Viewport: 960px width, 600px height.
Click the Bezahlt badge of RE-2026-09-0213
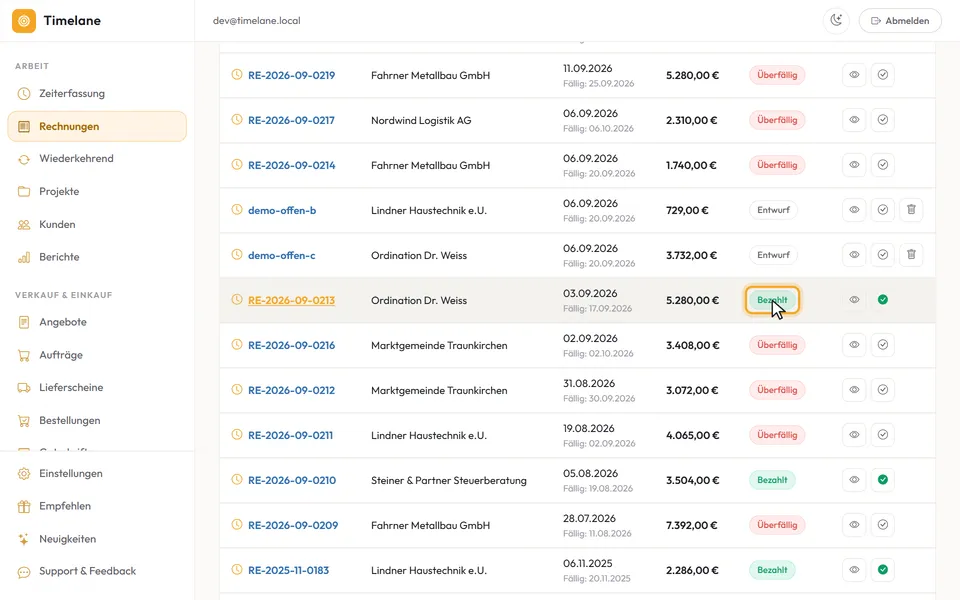point(772,300)
